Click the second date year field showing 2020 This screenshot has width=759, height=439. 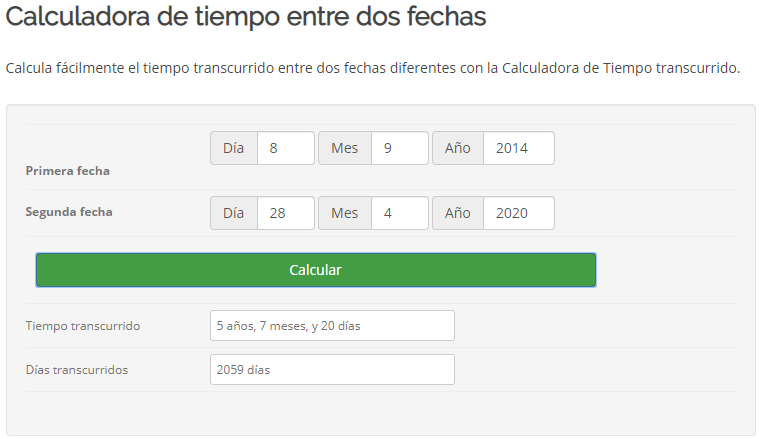(x=518, y=213)
